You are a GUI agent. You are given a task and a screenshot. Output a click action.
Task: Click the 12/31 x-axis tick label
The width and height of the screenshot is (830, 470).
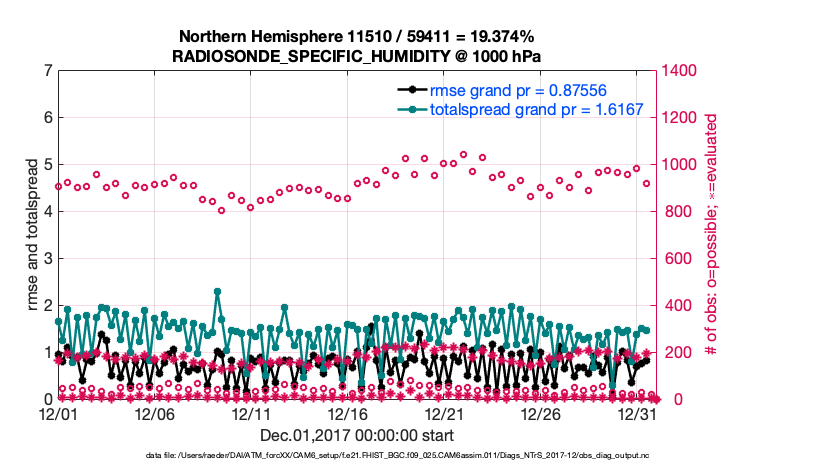[638, 414]
